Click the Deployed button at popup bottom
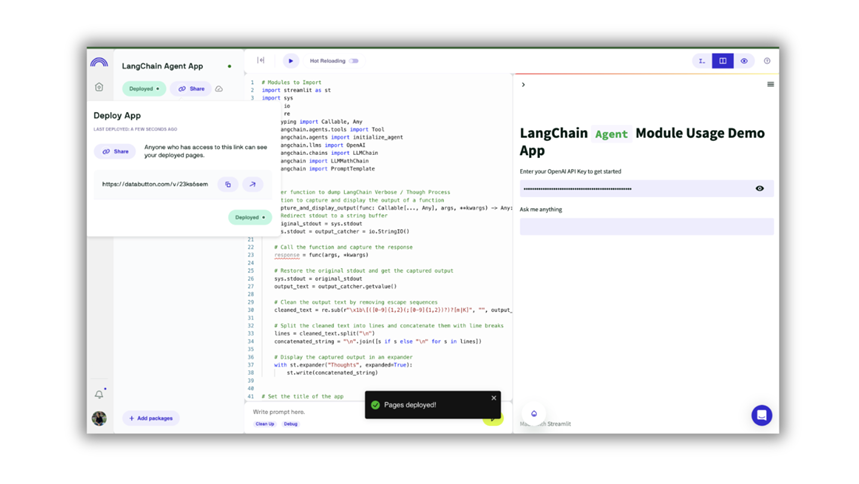 [x=250, y=218]
